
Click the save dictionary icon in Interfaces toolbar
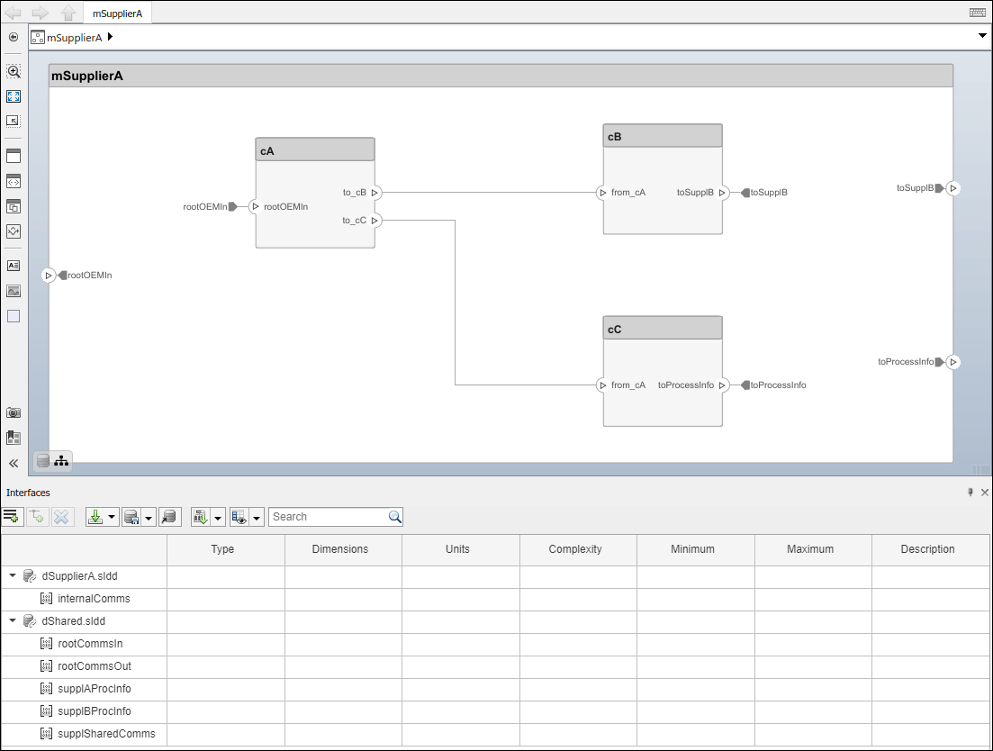tap(130, 517)
